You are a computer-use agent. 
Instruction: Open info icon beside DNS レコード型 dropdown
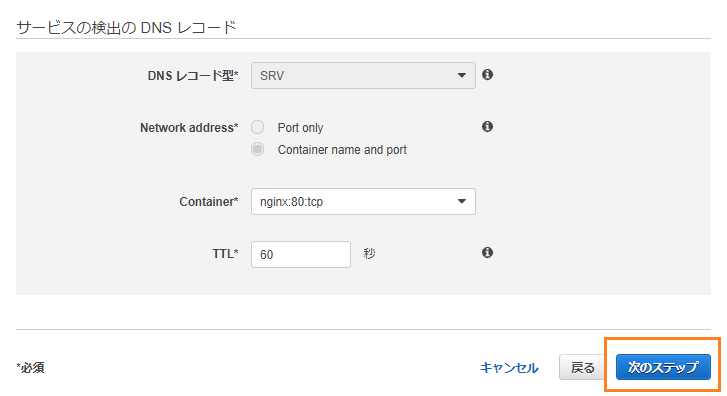(487, 75)
